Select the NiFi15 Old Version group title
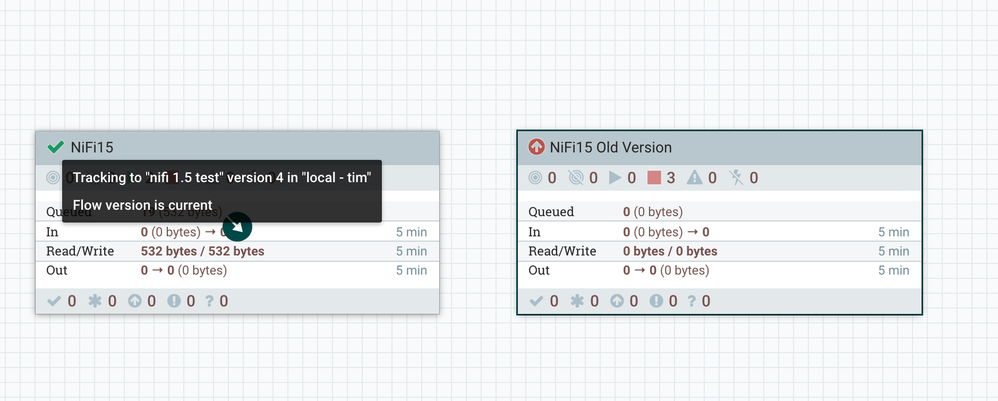 pos(610,147)
